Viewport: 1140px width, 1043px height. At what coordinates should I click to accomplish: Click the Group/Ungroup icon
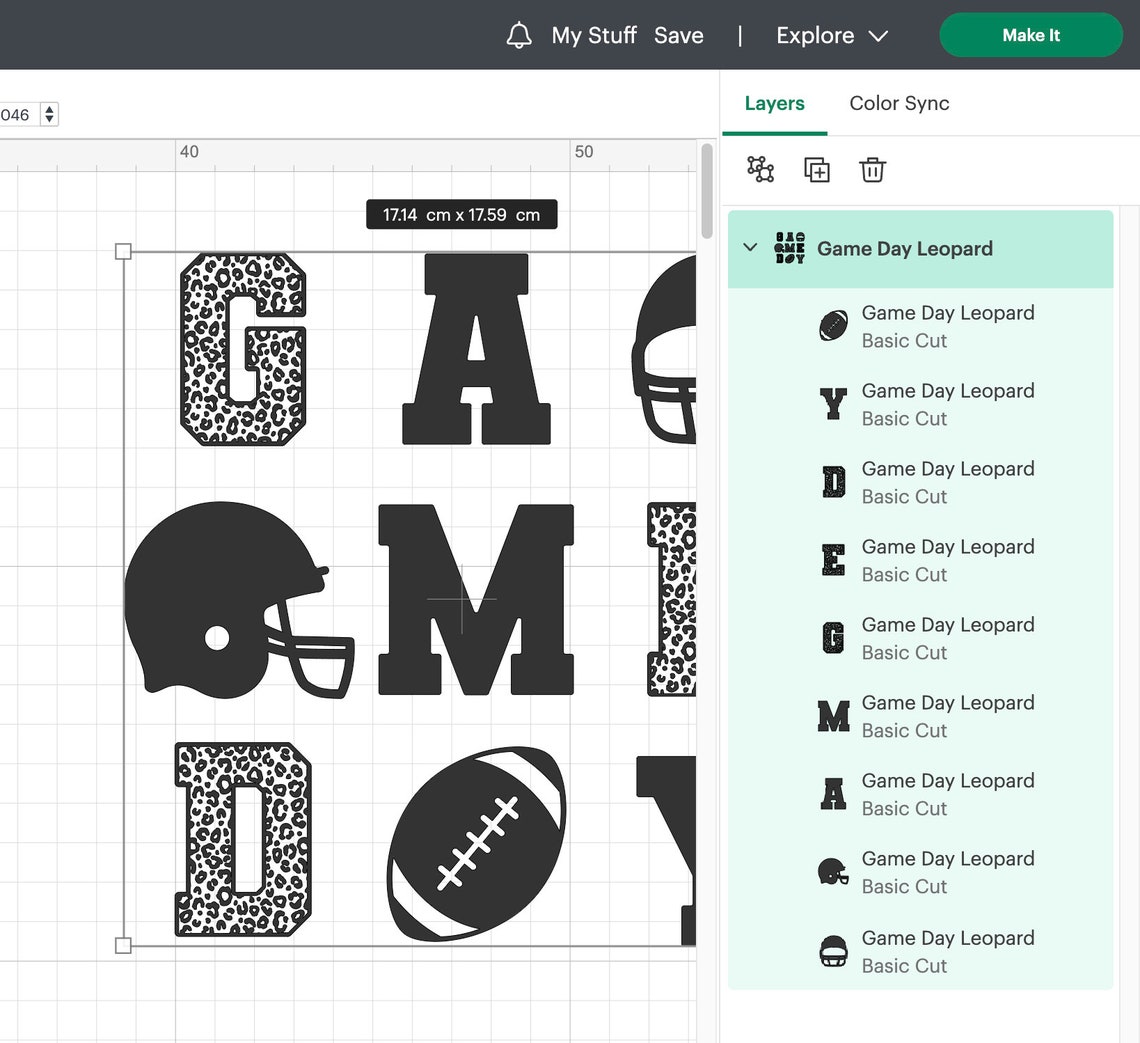[x=760, y=170]
